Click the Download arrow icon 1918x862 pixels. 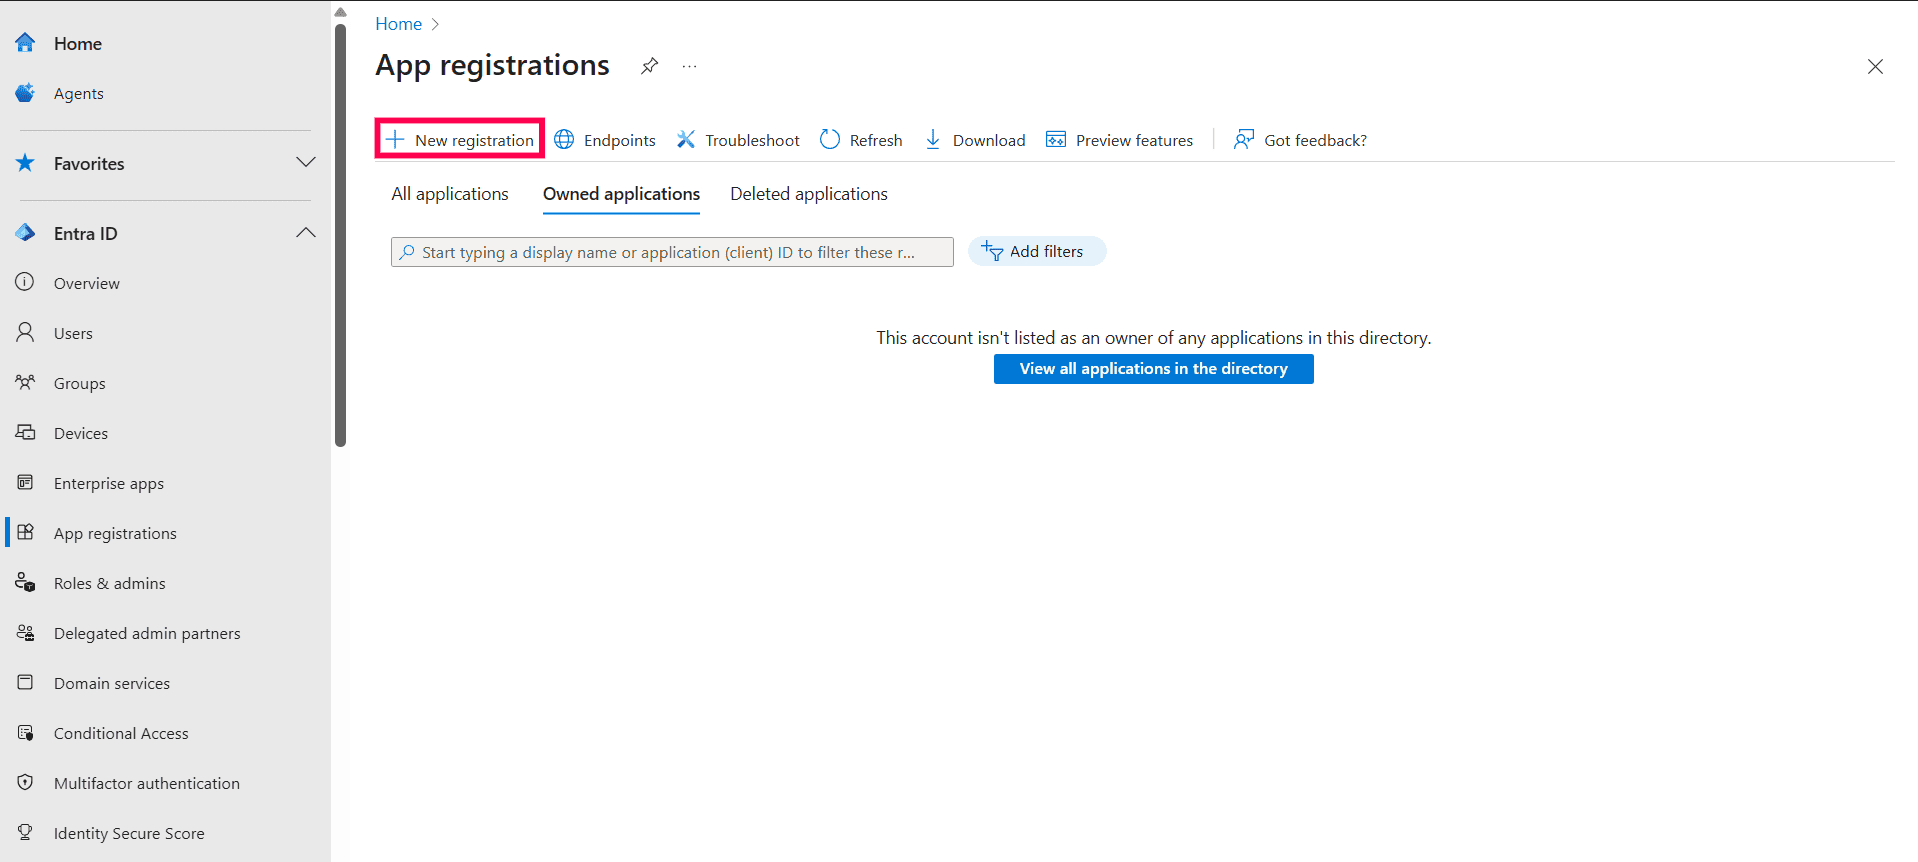click(x=933, y=139)
